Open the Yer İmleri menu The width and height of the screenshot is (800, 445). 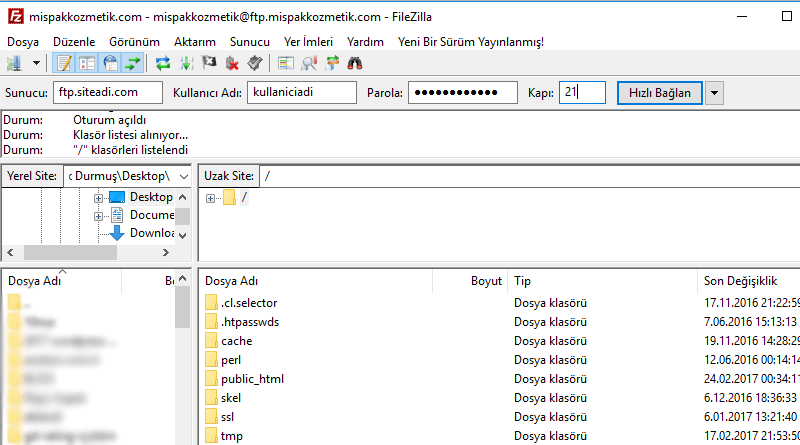[x=308, y=42]
